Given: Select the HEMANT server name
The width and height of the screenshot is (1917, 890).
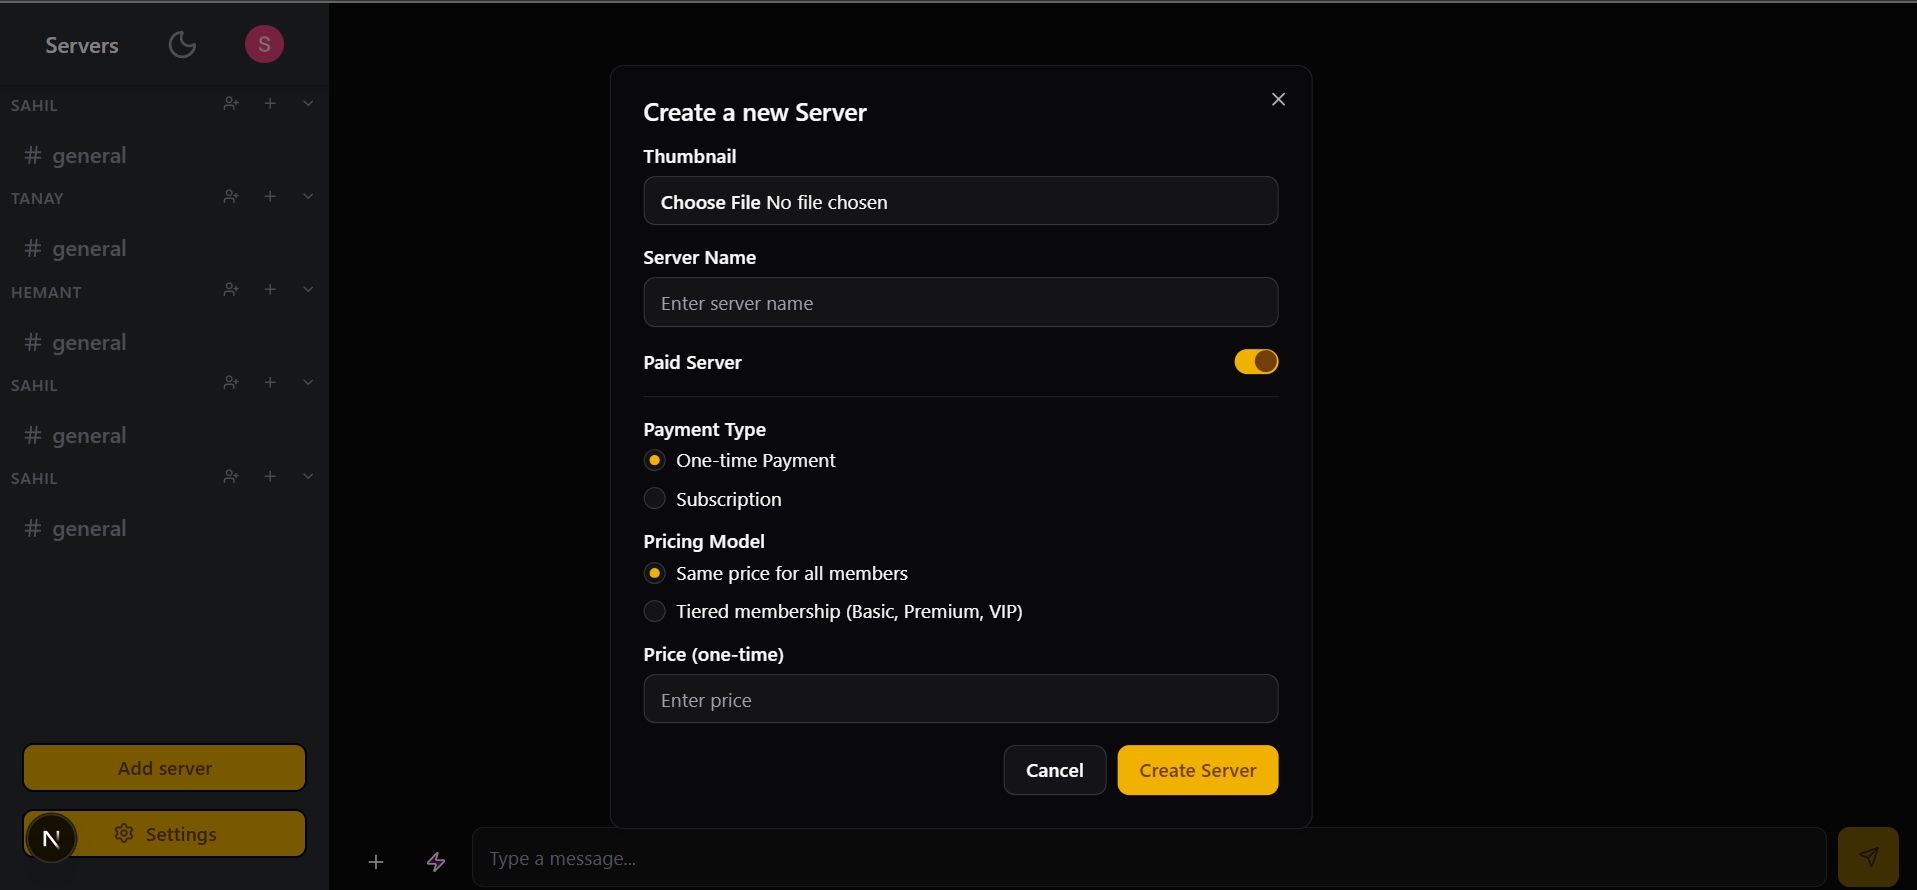Looking at the screenshot, I should click(x=46, y=292).
